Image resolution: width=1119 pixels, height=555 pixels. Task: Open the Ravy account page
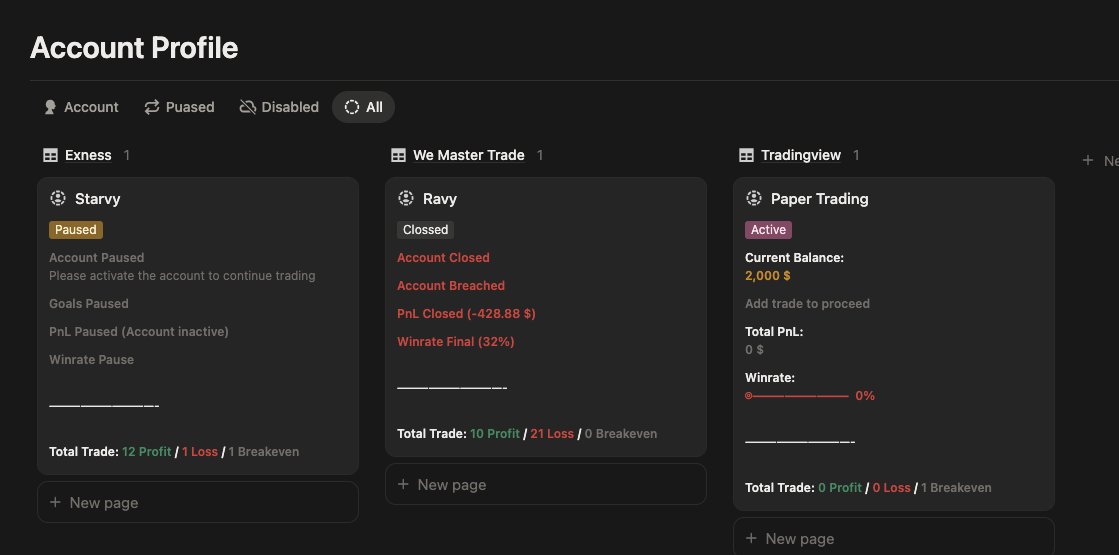coord(440,199)
